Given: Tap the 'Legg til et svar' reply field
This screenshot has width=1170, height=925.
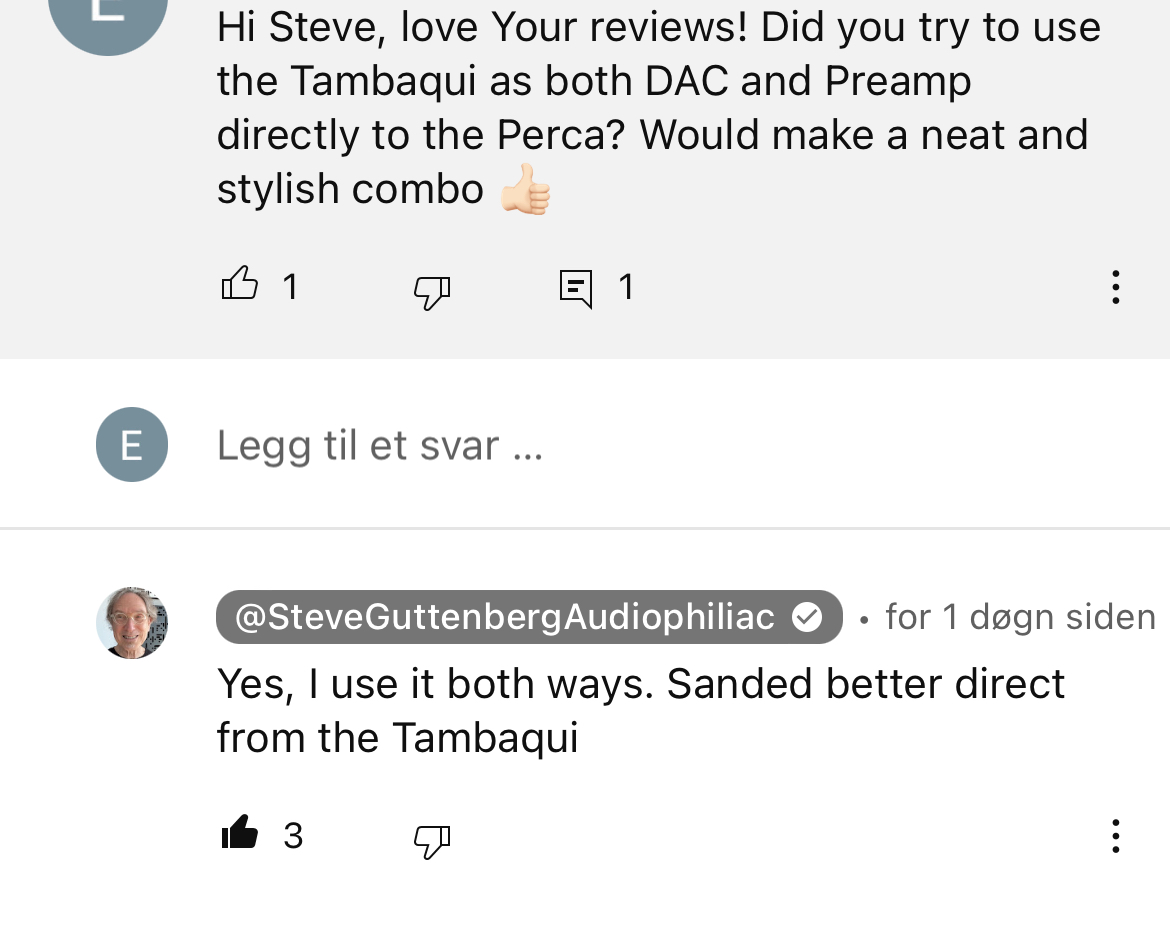Looking at the screenshot, I should (x=380, y=445).
